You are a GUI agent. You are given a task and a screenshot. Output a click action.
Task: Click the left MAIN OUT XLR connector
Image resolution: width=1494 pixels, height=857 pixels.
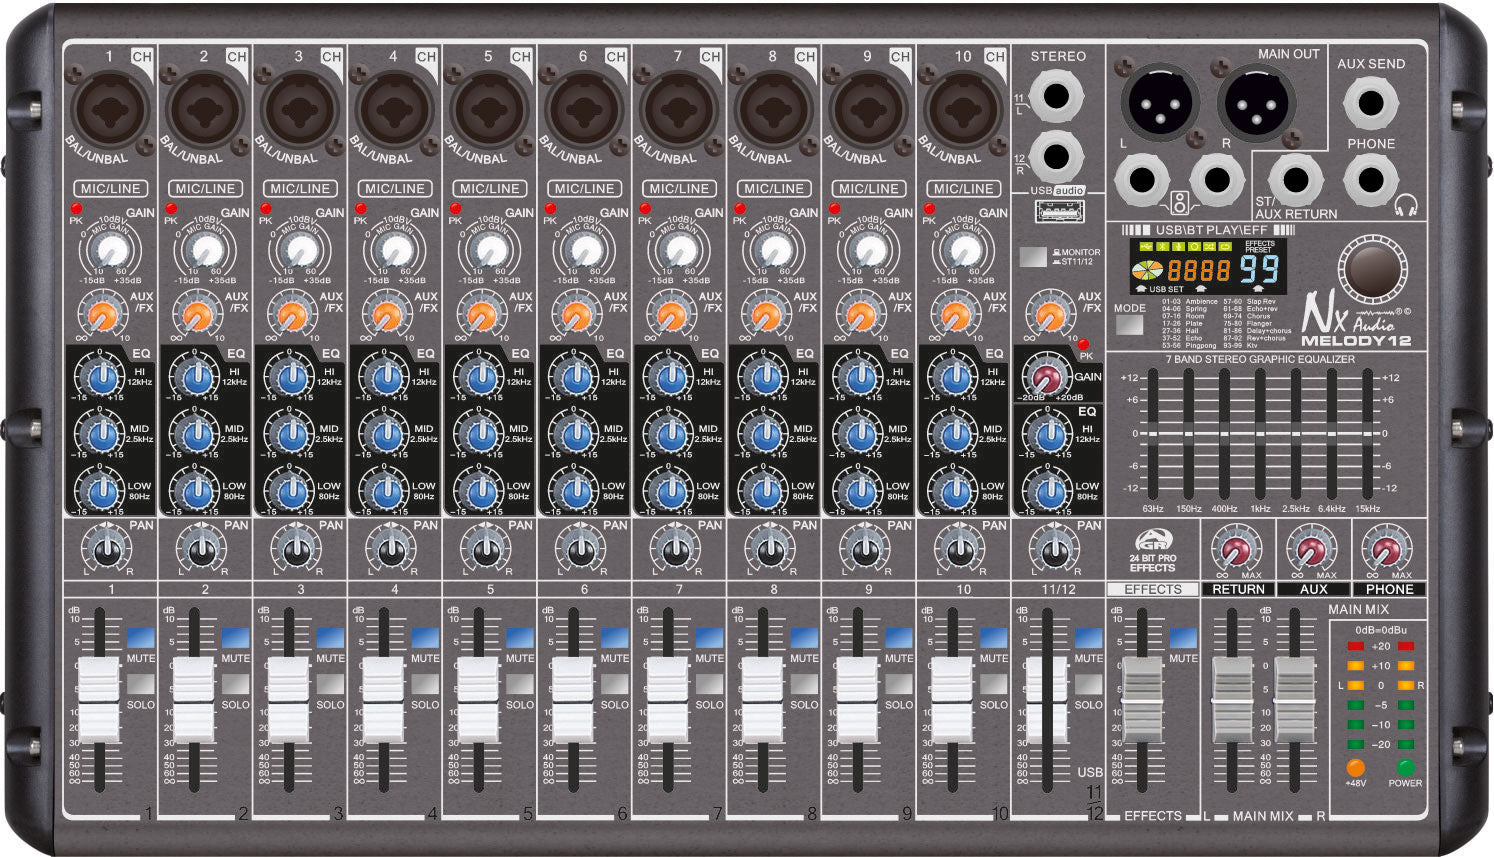pos(1160,102)
